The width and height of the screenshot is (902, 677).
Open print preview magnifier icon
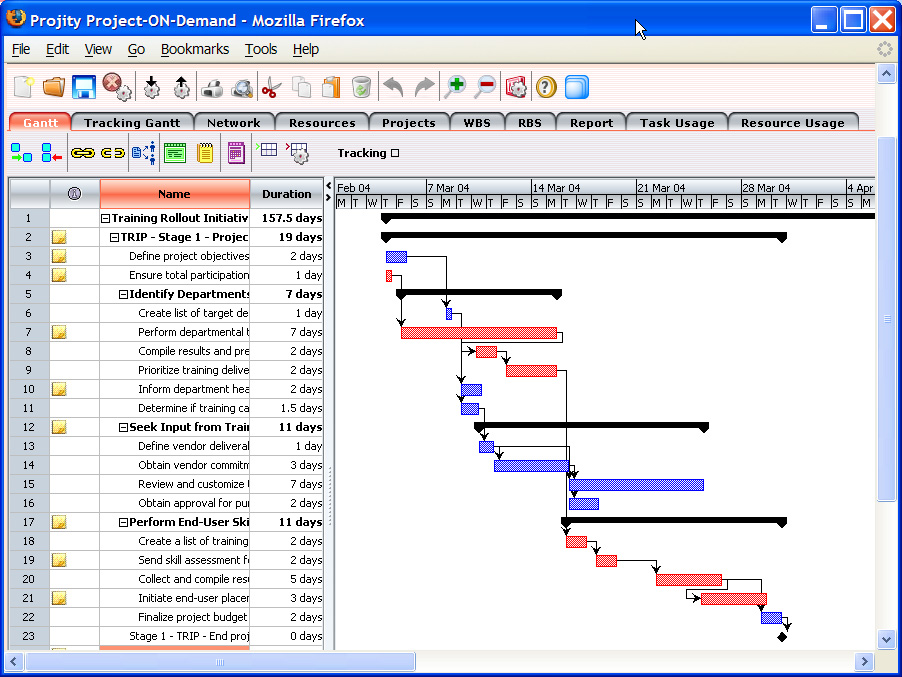[242, 88]
